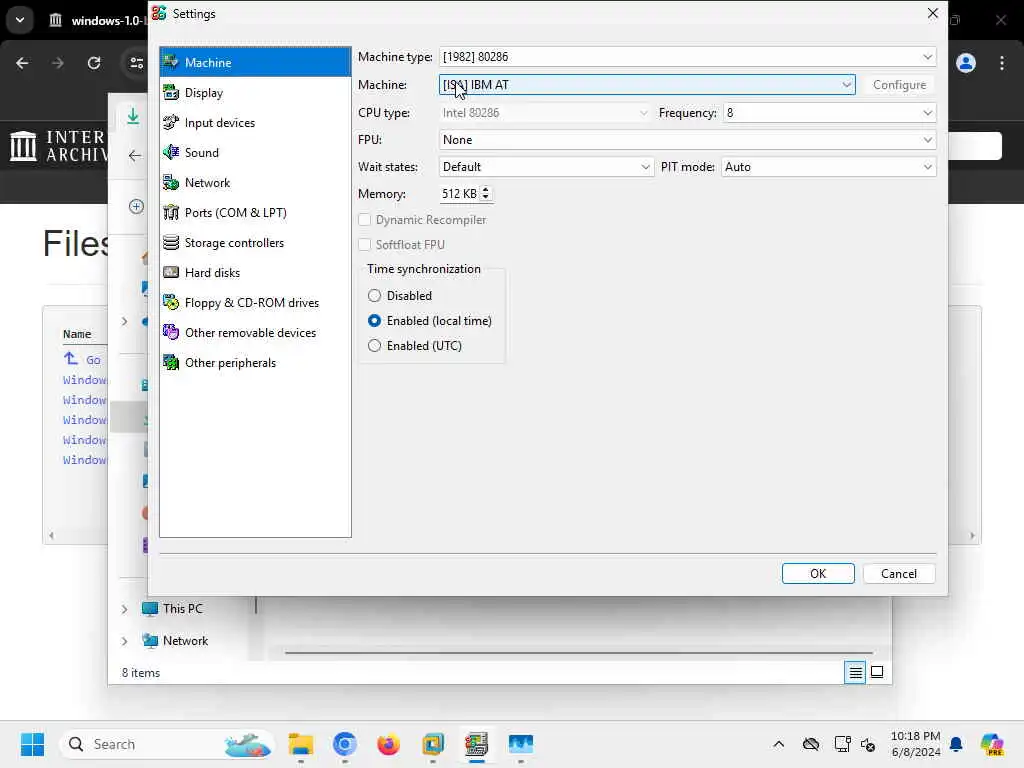Toggle the Dynamic Recompiler checkbox
Image resolution: width=1024 pixels, height=768 pixels.
pos(364,219)
